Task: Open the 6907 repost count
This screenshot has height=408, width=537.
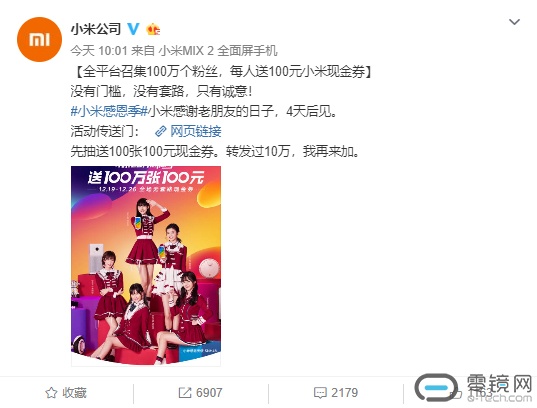Action: click(209, 393)
